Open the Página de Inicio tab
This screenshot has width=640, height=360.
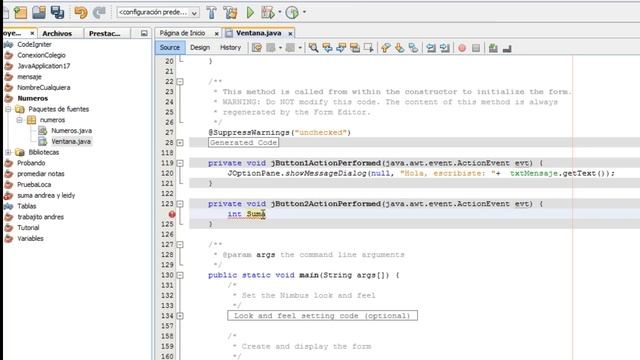182,33
